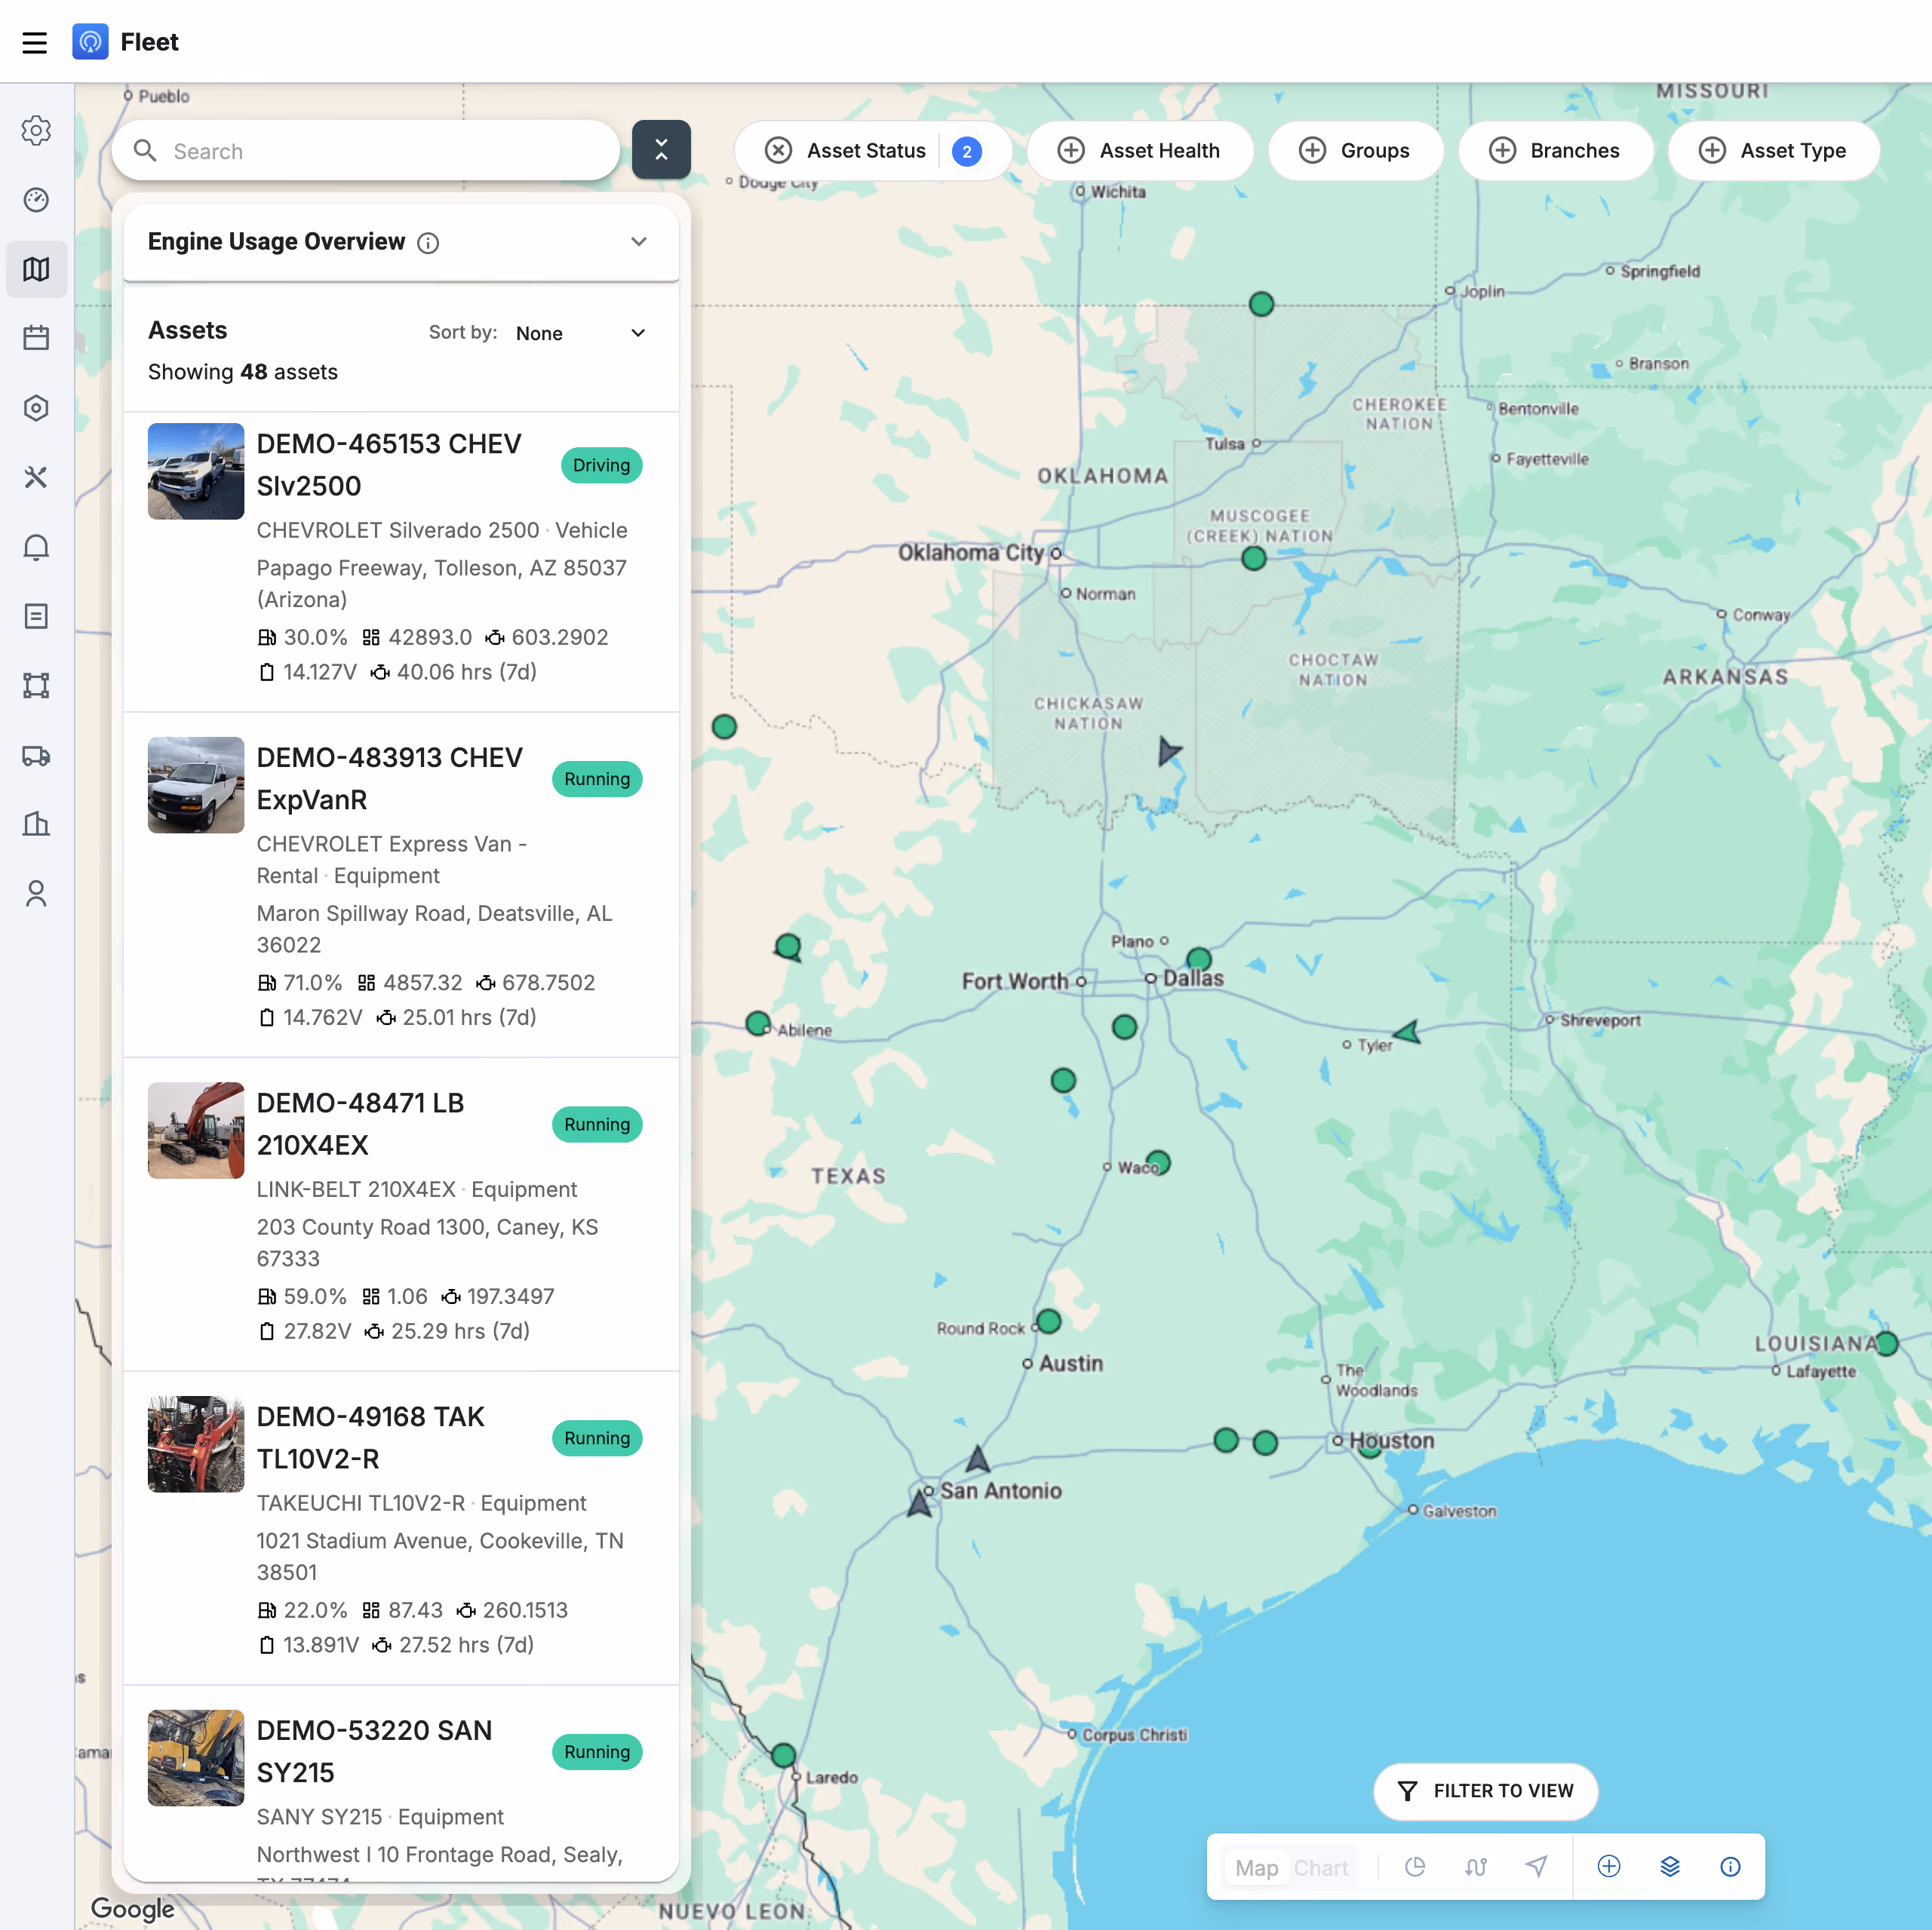This screenshot has width=1932, height=1930.
Task: Open the Asset Health filter
Action: point(1140,151)
